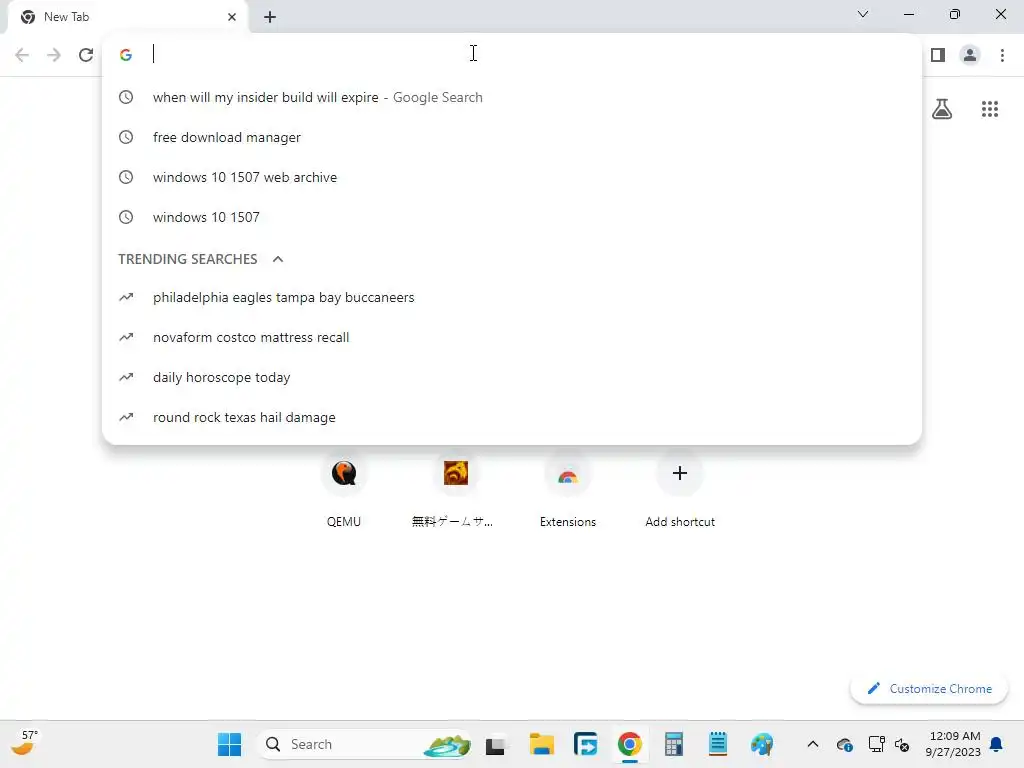
Task: Open the weather widget showing 57°
Action: pos(25,743)
